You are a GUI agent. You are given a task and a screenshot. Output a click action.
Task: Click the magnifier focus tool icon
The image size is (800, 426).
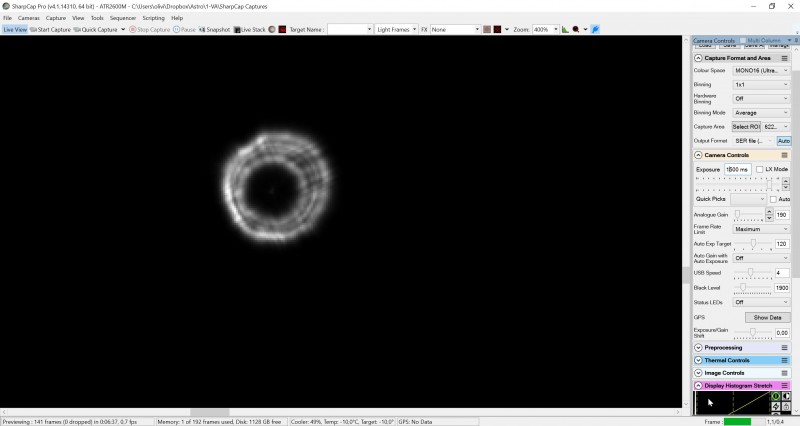pos(576,30)
